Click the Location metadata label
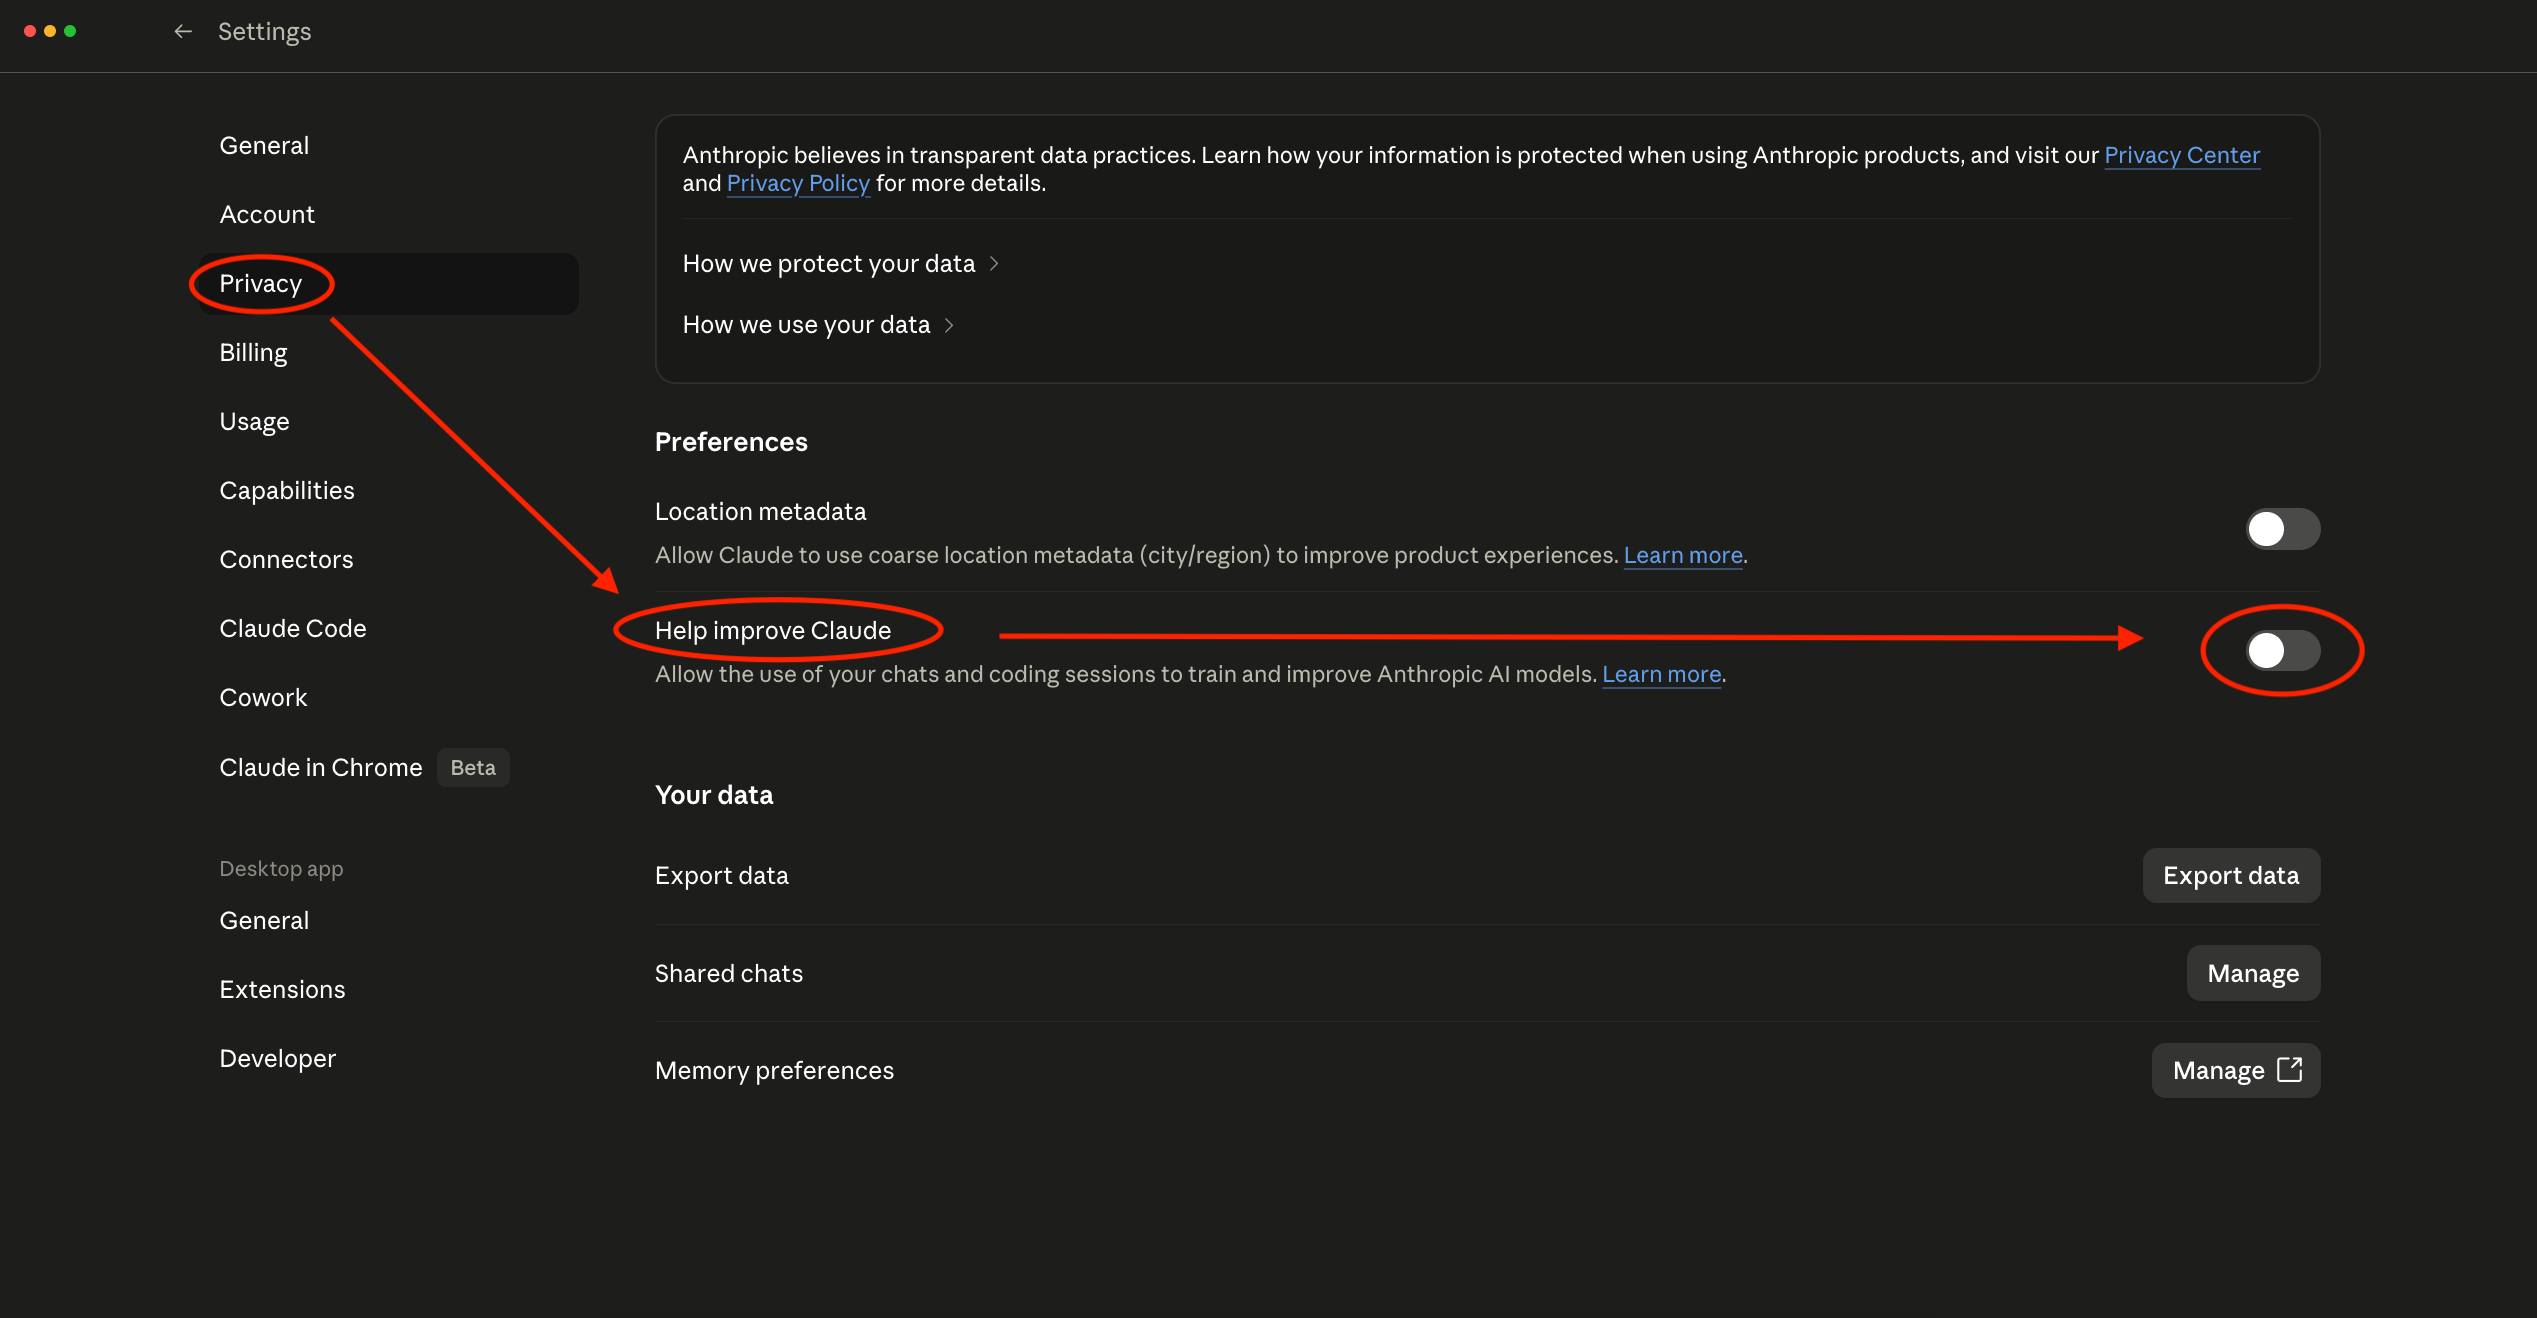2537x1318 pixels. point(760,512)
